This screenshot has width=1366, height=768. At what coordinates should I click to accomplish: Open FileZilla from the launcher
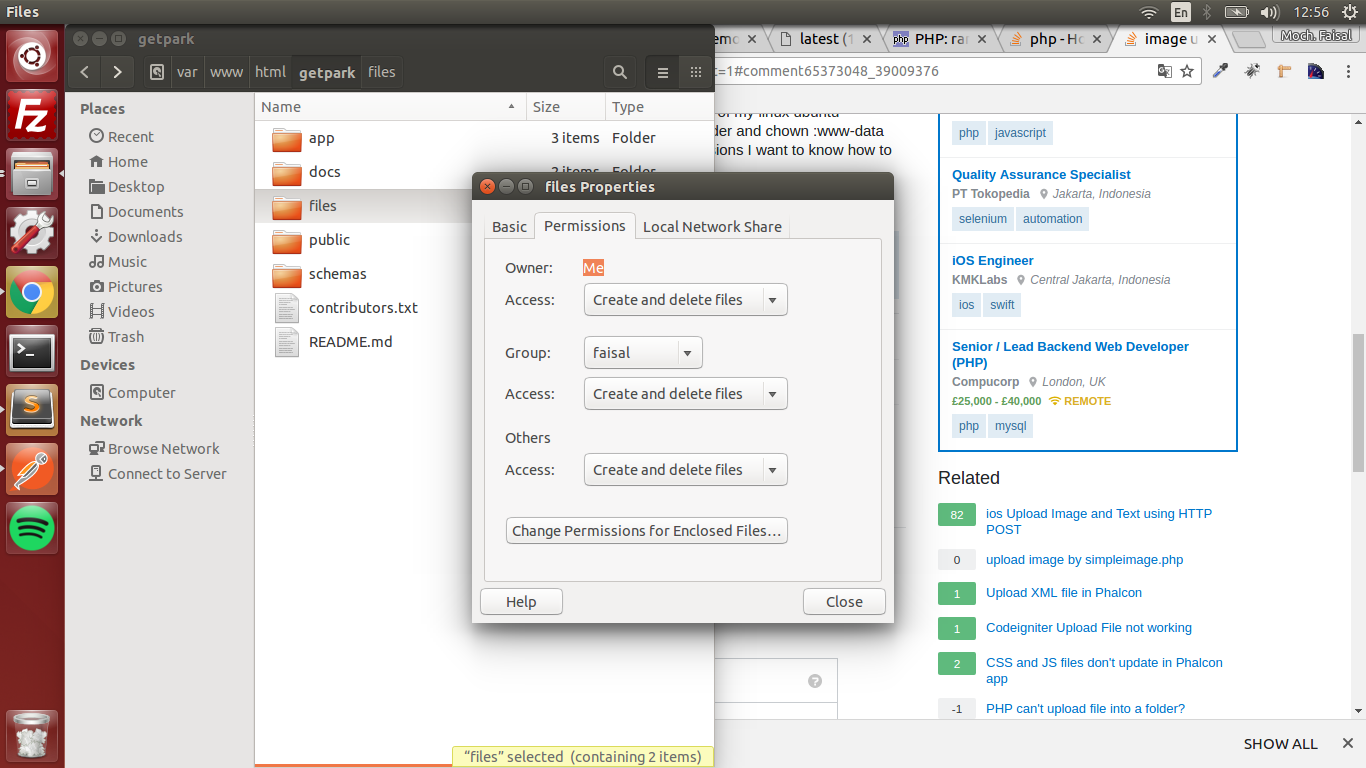tap(32, 116)
